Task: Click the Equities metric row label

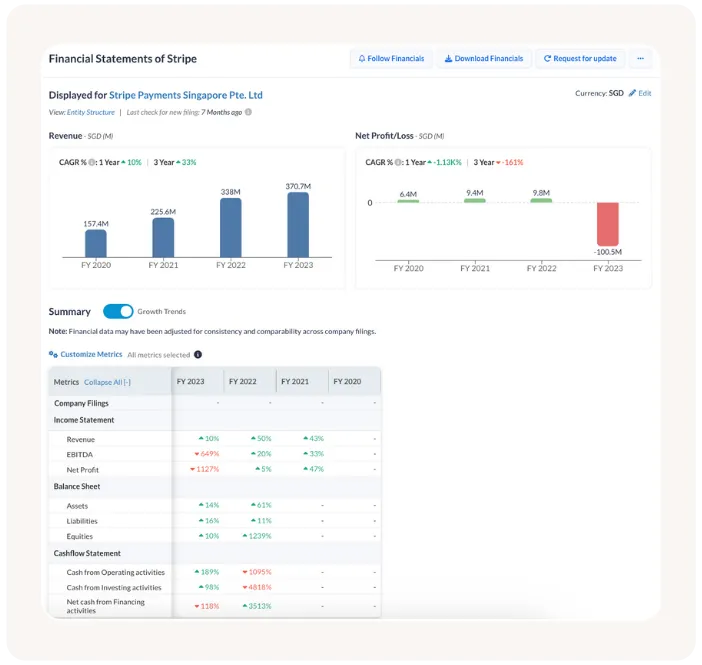Action: point(80,536)
